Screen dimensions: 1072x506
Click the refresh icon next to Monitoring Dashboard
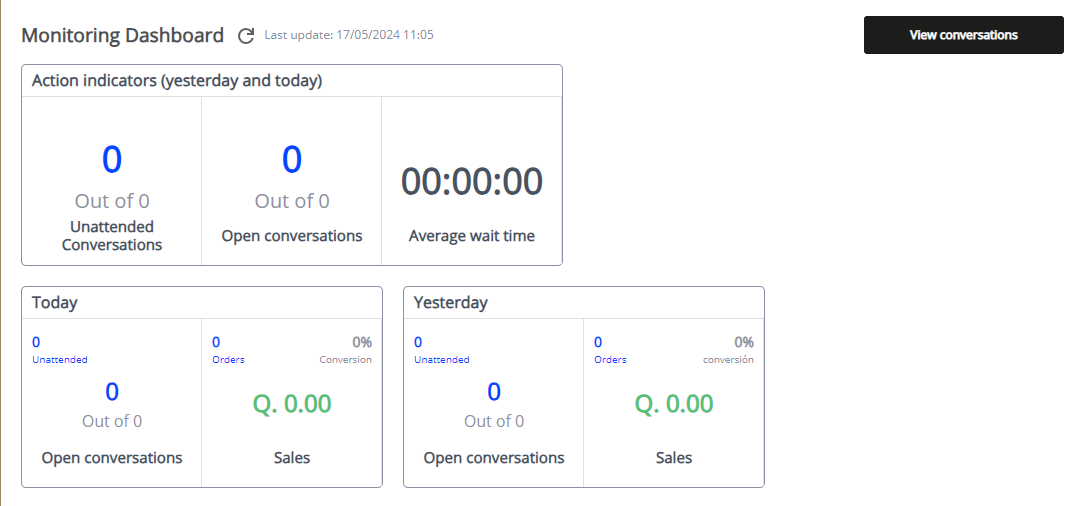[246, 36]
